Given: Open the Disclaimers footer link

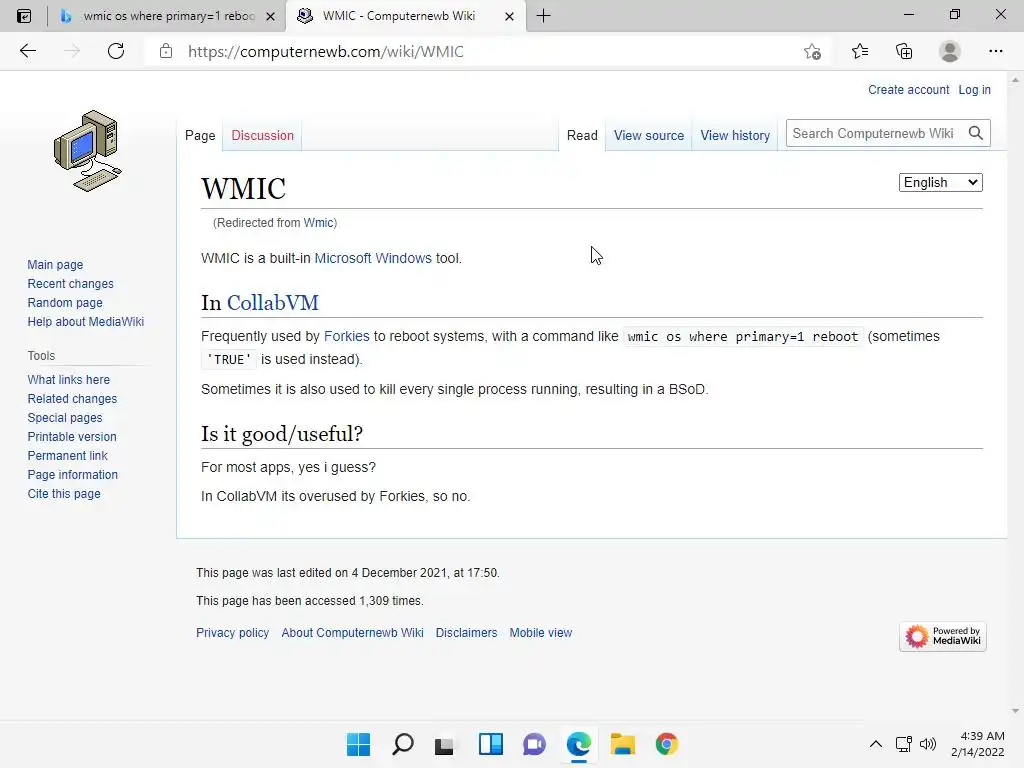Looking at the screenshot, I should [x=466, y=632].
